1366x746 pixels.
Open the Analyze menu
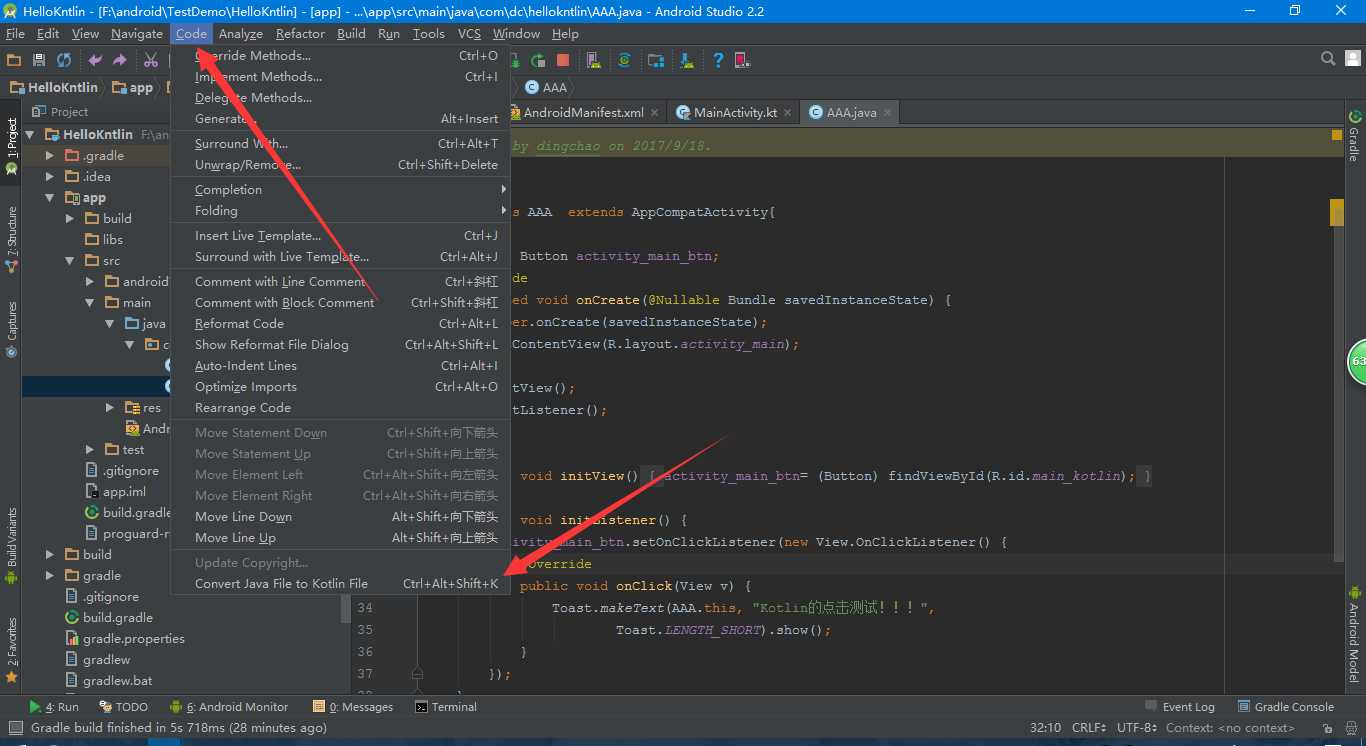(241, 33)
